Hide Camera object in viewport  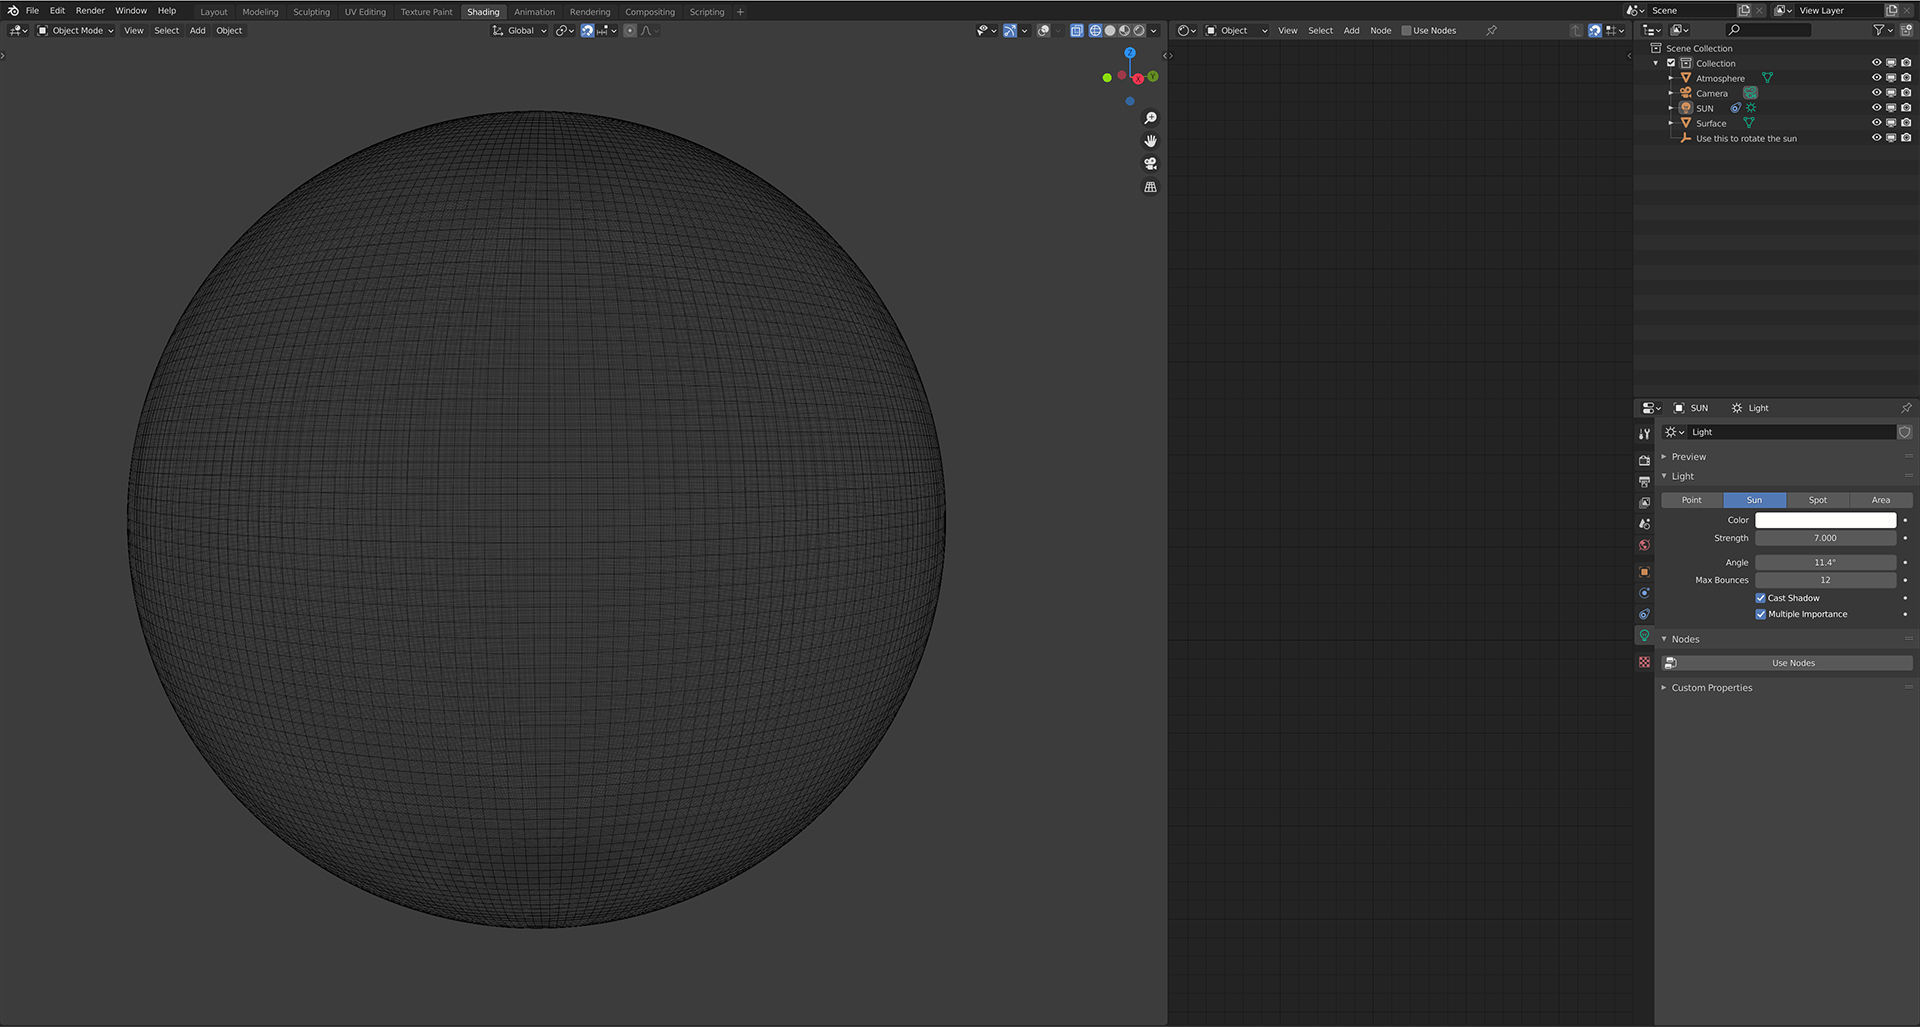point(1877,93)
